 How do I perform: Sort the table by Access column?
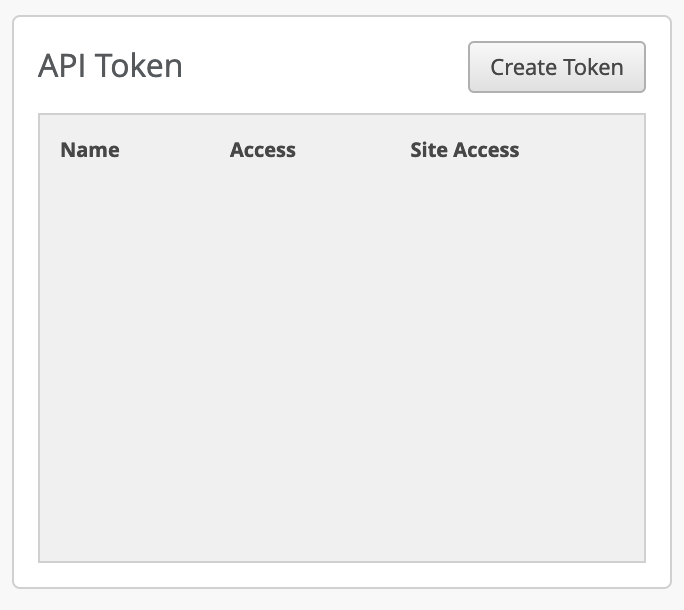pos(263,150)
